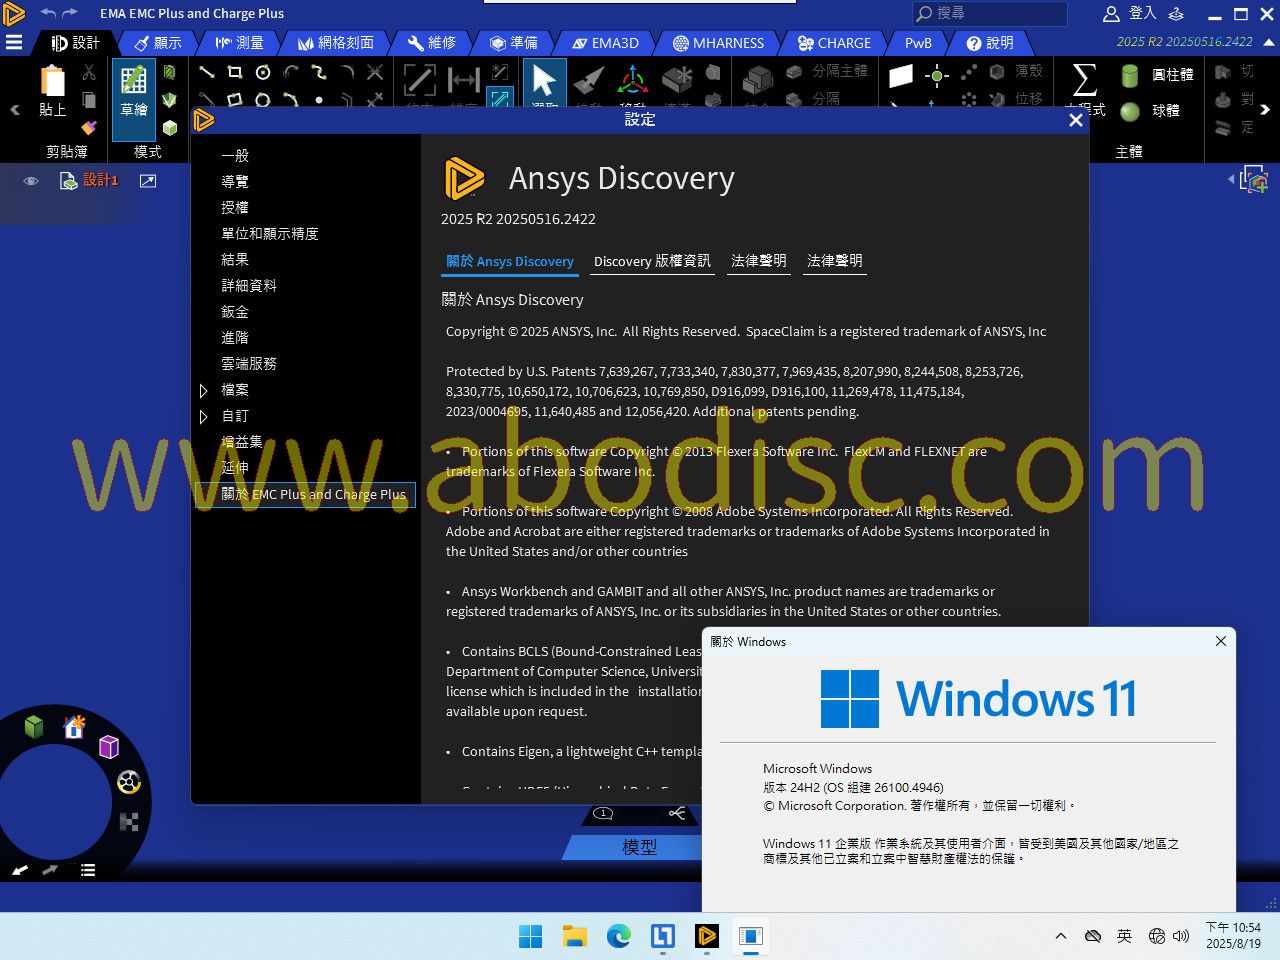Insert a Cylinder (圓柱體) body
This screenshot has width=1280, height=960.
pyautogui.click(x=1157, y=75)
